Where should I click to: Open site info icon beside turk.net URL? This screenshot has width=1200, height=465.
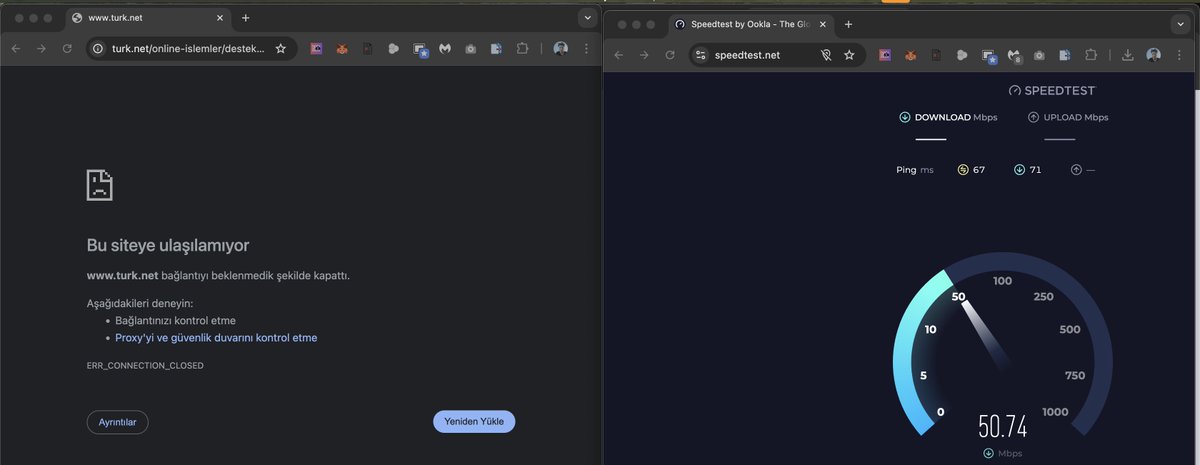coord(98,48)
